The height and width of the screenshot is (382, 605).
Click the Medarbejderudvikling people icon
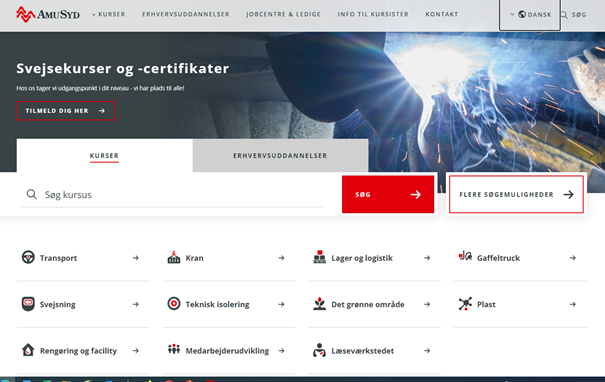point(174,349)
